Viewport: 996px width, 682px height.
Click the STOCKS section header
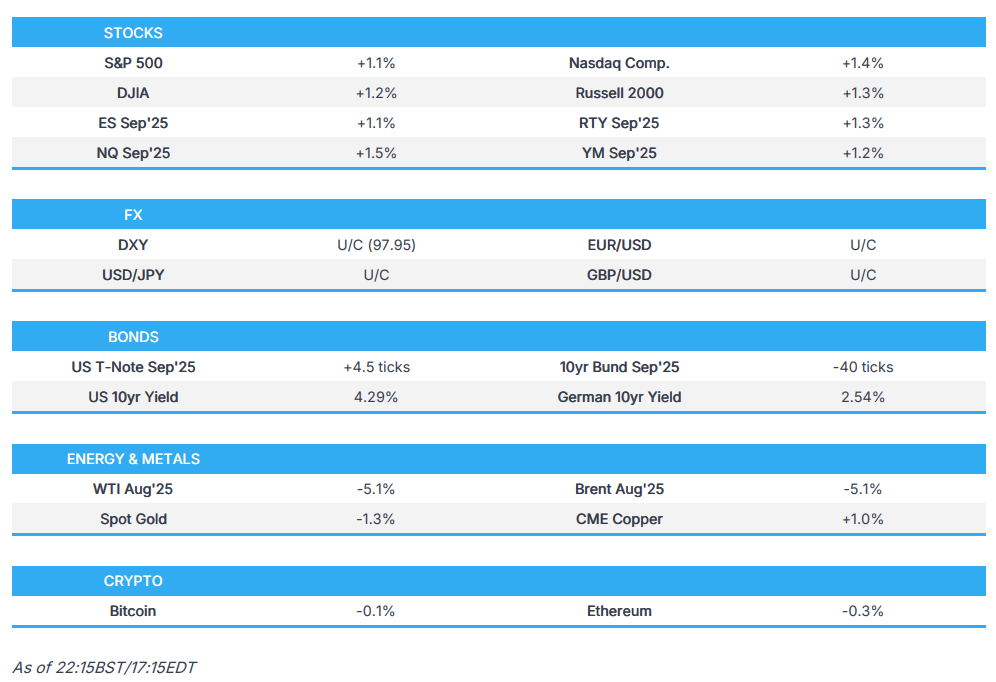click(133, 33)
